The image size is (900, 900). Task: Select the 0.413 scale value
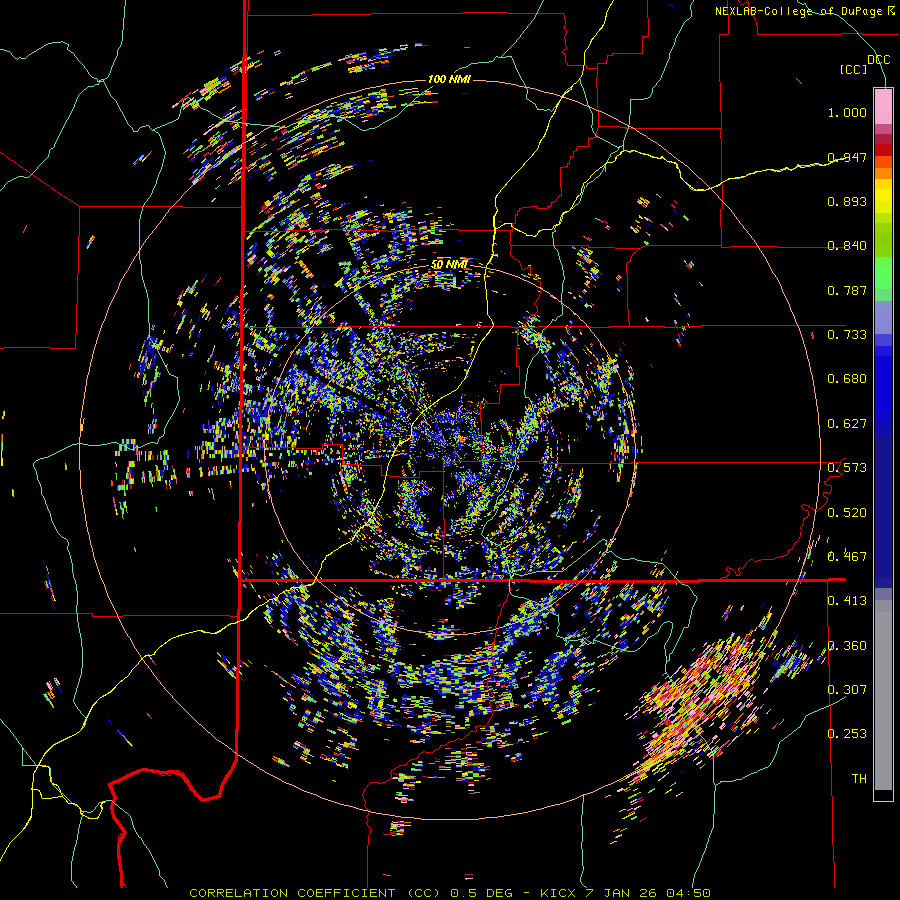click(x=847, y=601)
